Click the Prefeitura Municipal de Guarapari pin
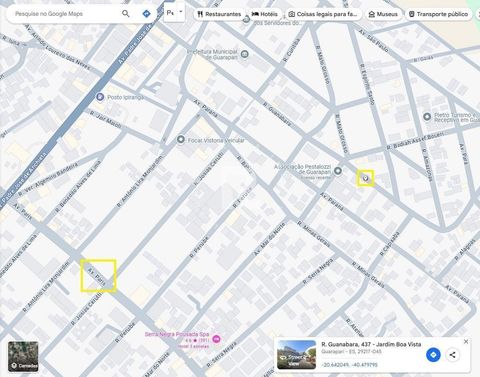 245,54
